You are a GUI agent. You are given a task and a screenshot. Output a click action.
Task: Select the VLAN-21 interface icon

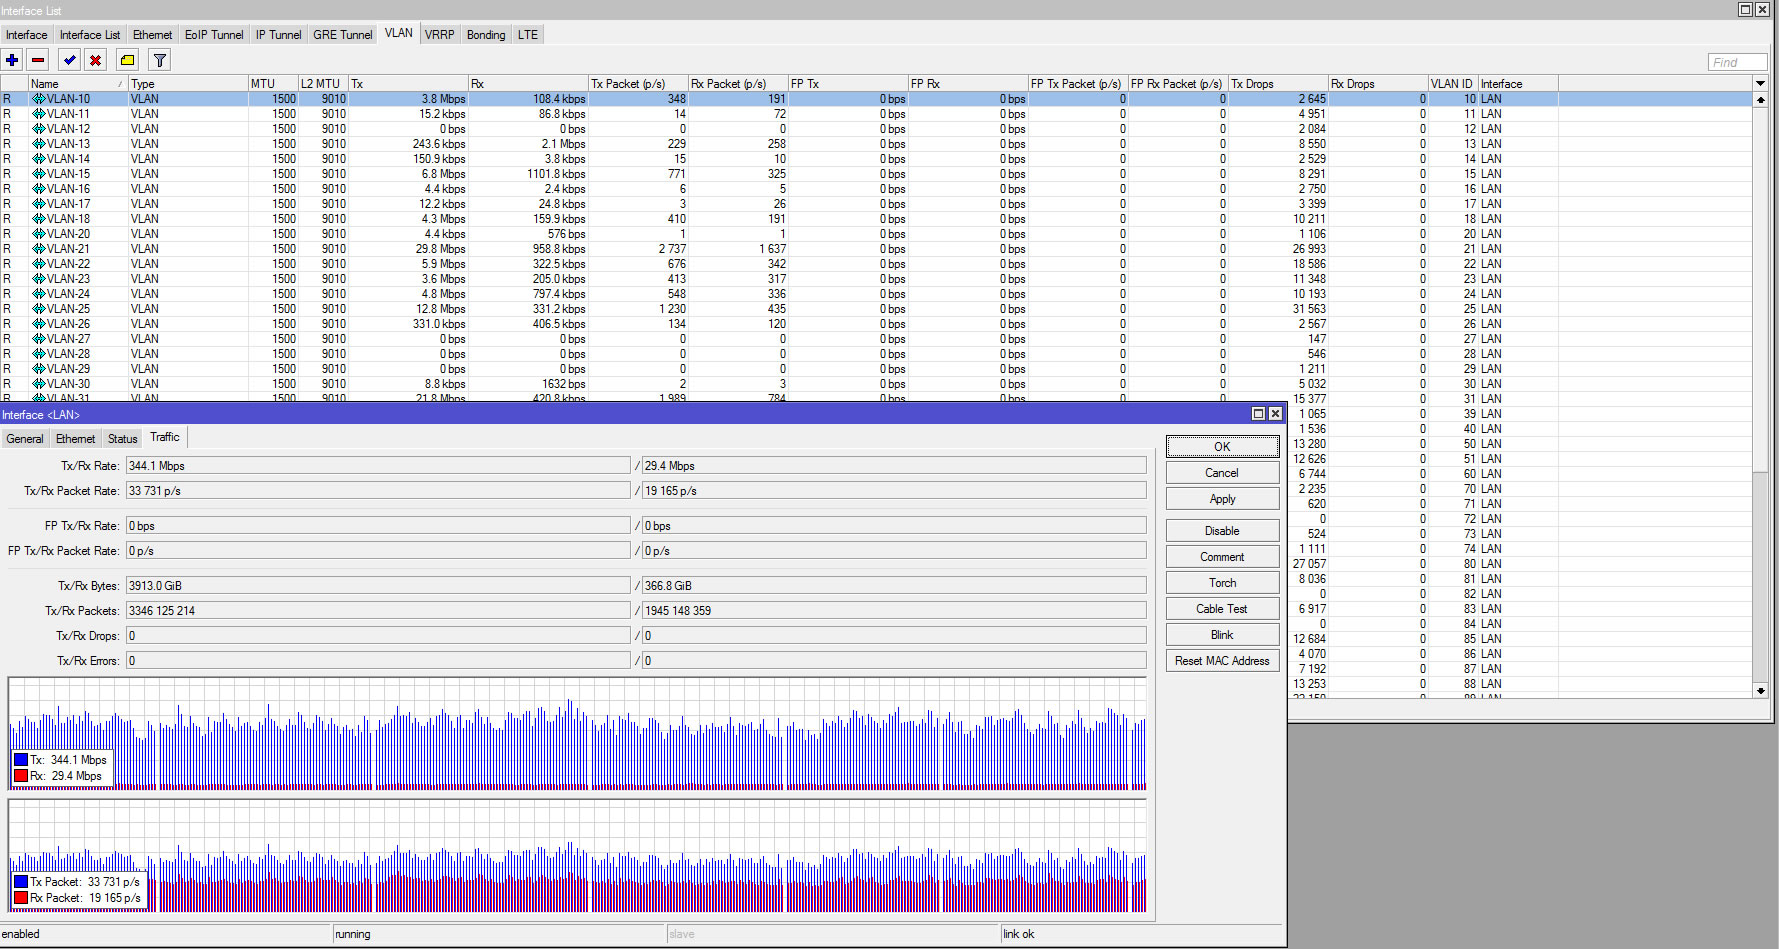39,249
